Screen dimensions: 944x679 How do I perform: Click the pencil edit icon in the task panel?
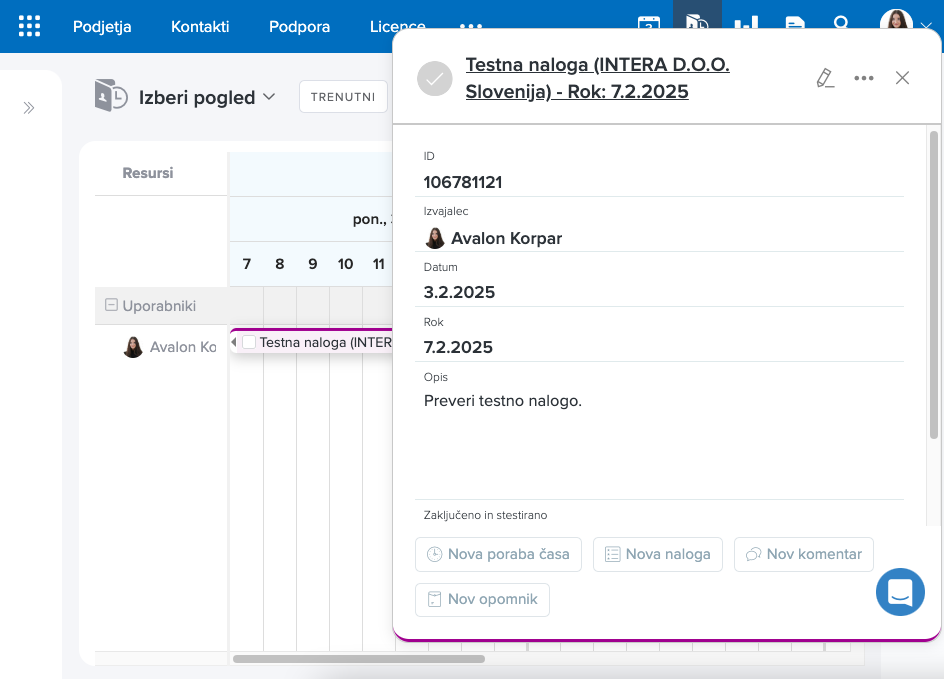[x=825, y=78]
